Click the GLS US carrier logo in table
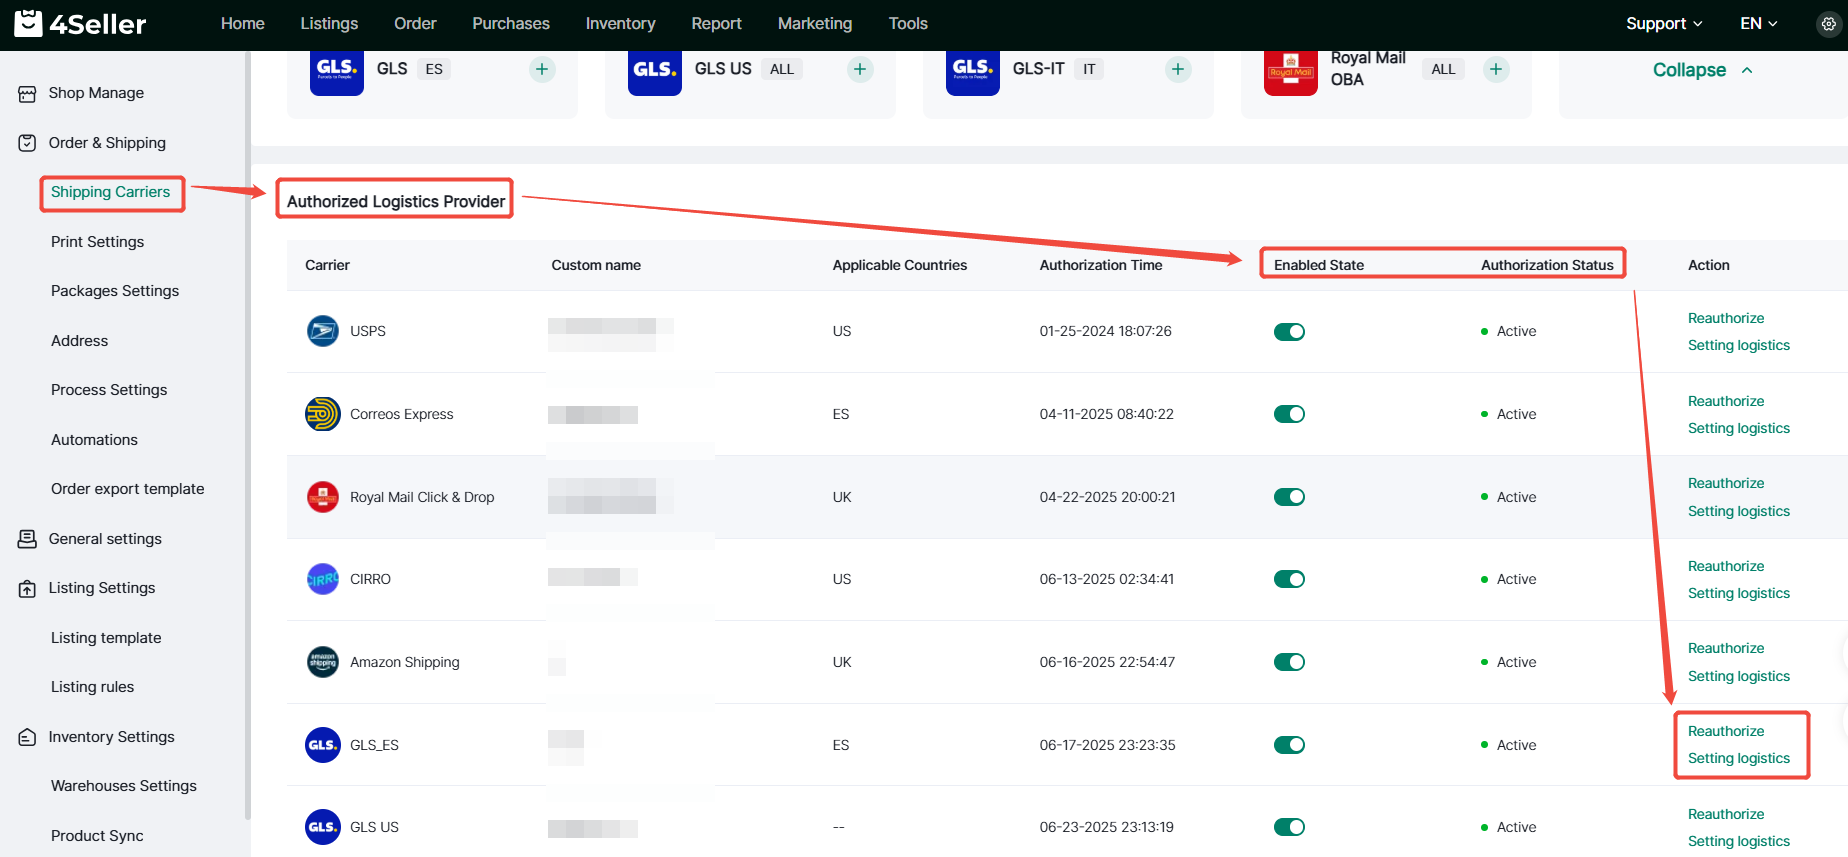 coord(323,827)
